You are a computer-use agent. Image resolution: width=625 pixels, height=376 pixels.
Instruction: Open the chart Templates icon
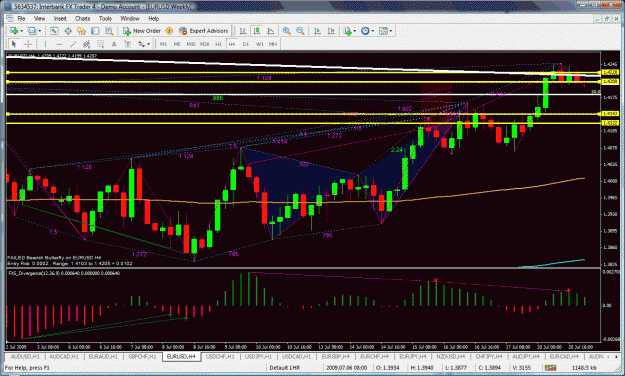(x=383, y=31)
